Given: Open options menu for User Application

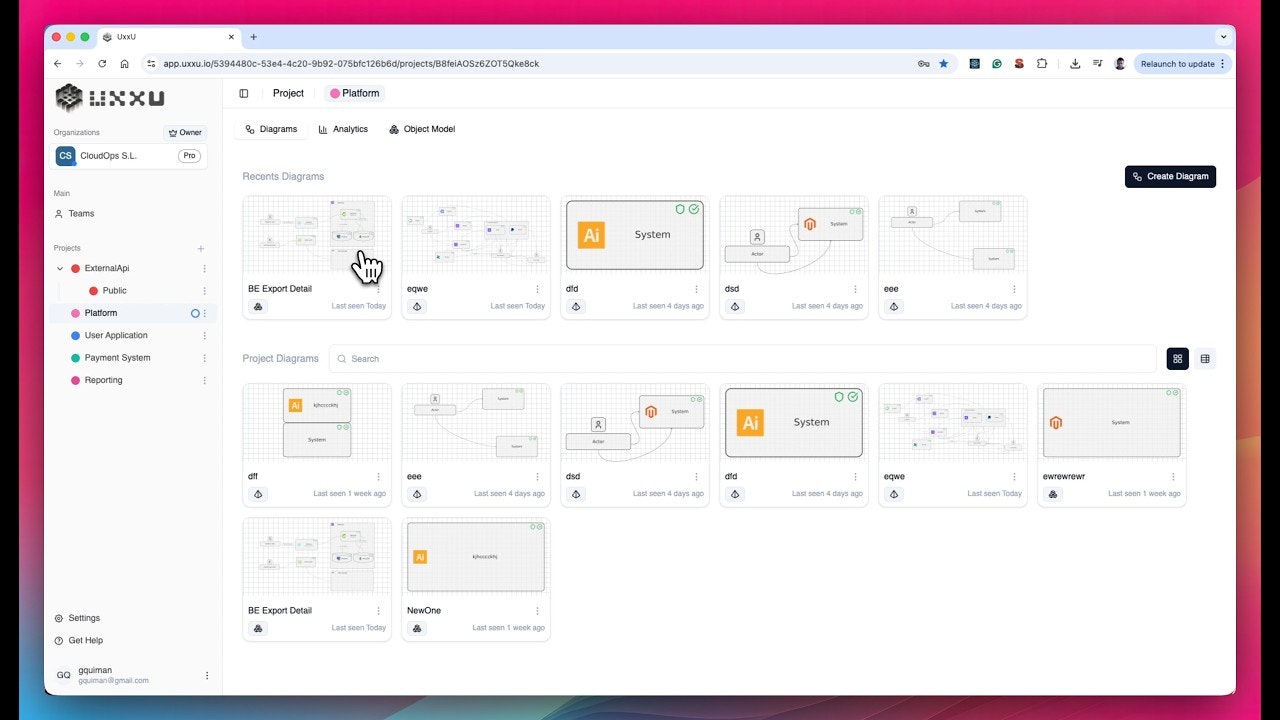Looking at the screenshot, I should pyautogui.click(x=205, y=336).
